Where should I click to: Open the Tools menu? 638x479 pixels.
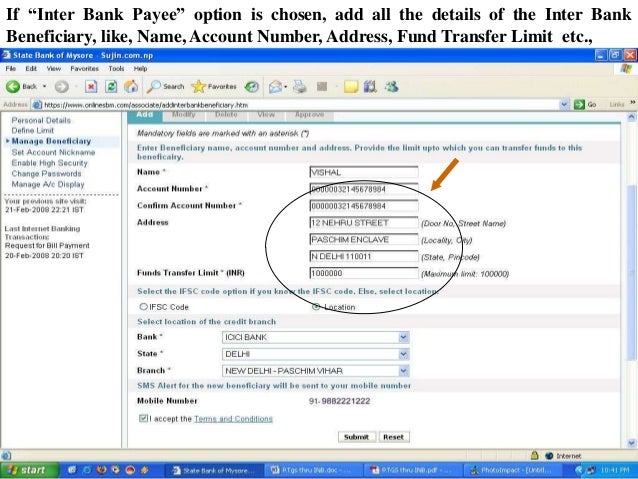[x=116, y=68]
